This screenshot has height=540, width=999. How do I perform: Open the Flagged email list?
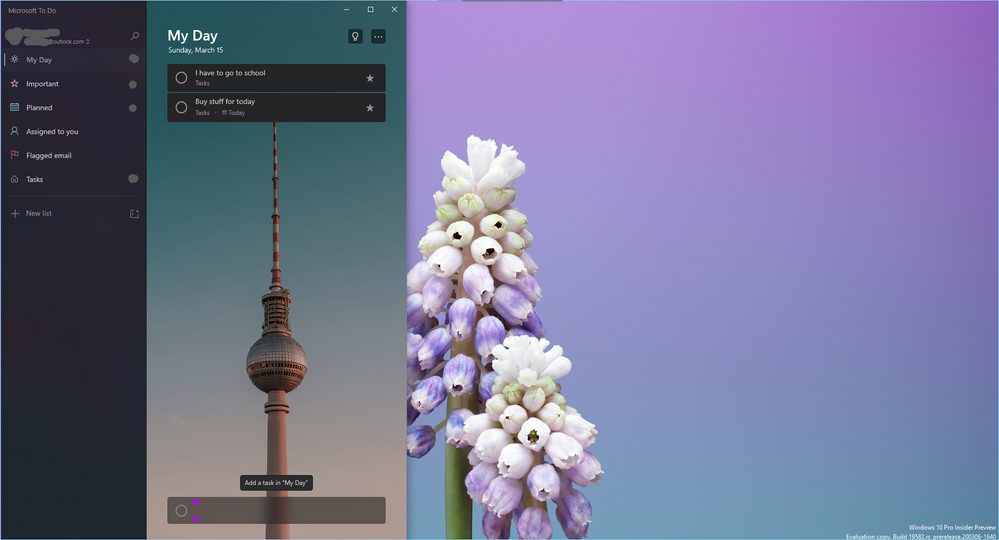pyautogui.click(x=73, y=155)
